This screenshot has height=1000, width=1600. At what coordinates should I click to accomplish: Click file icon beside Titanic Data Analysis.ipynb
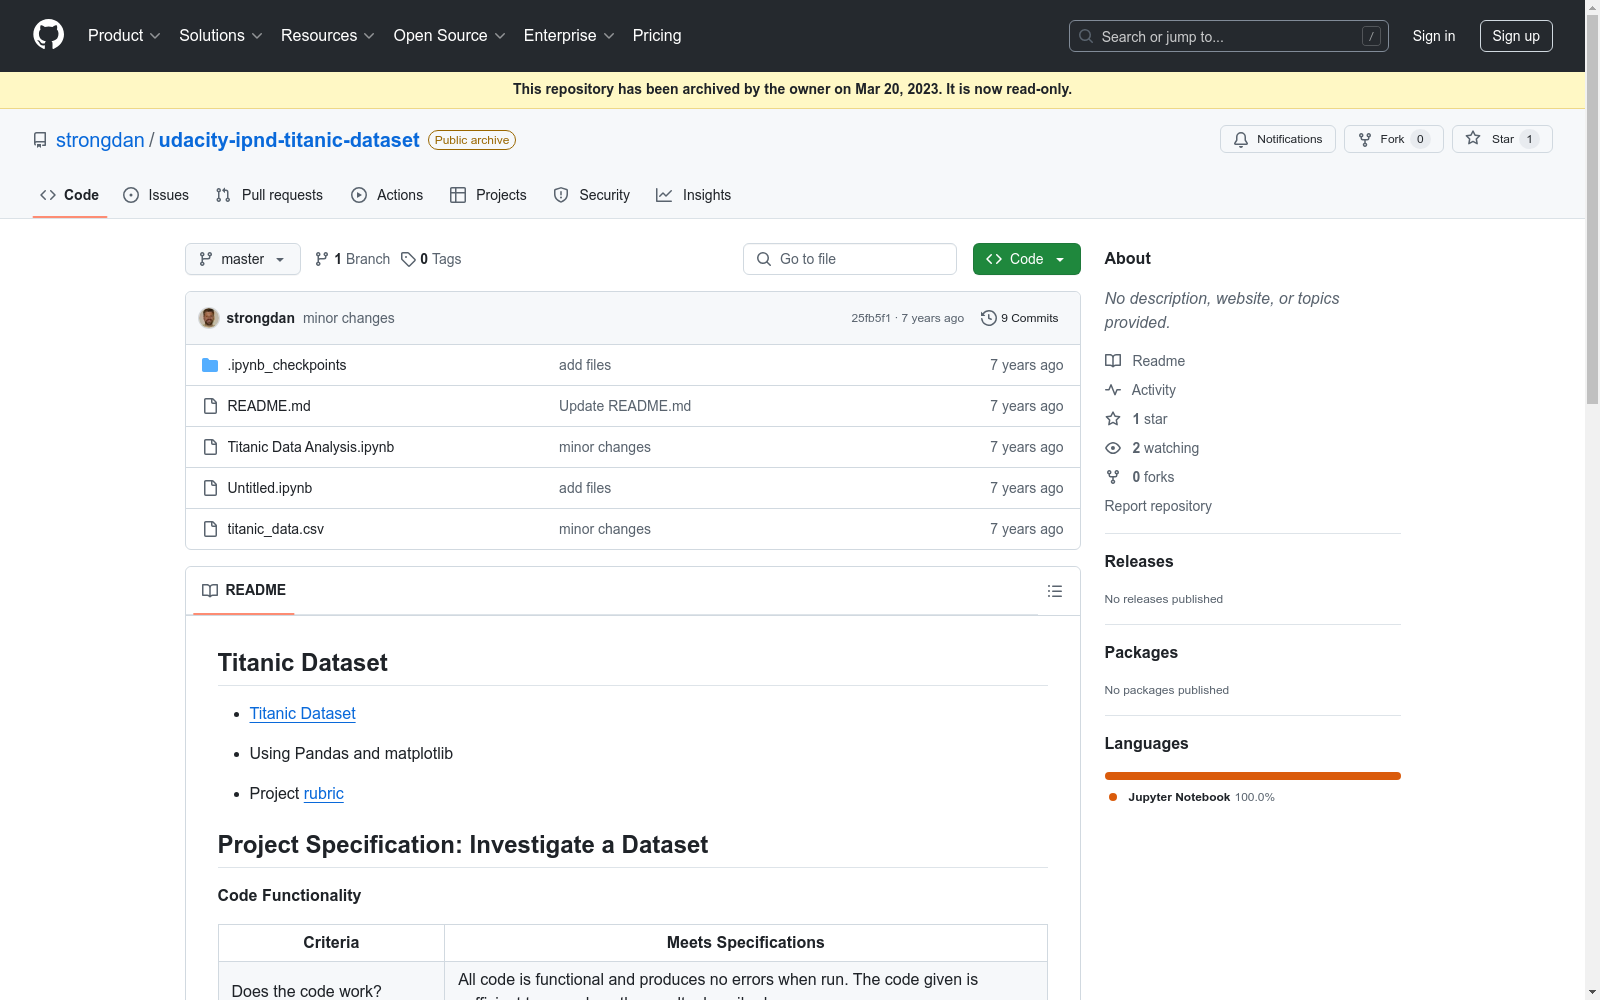click(x=210, y=447)
